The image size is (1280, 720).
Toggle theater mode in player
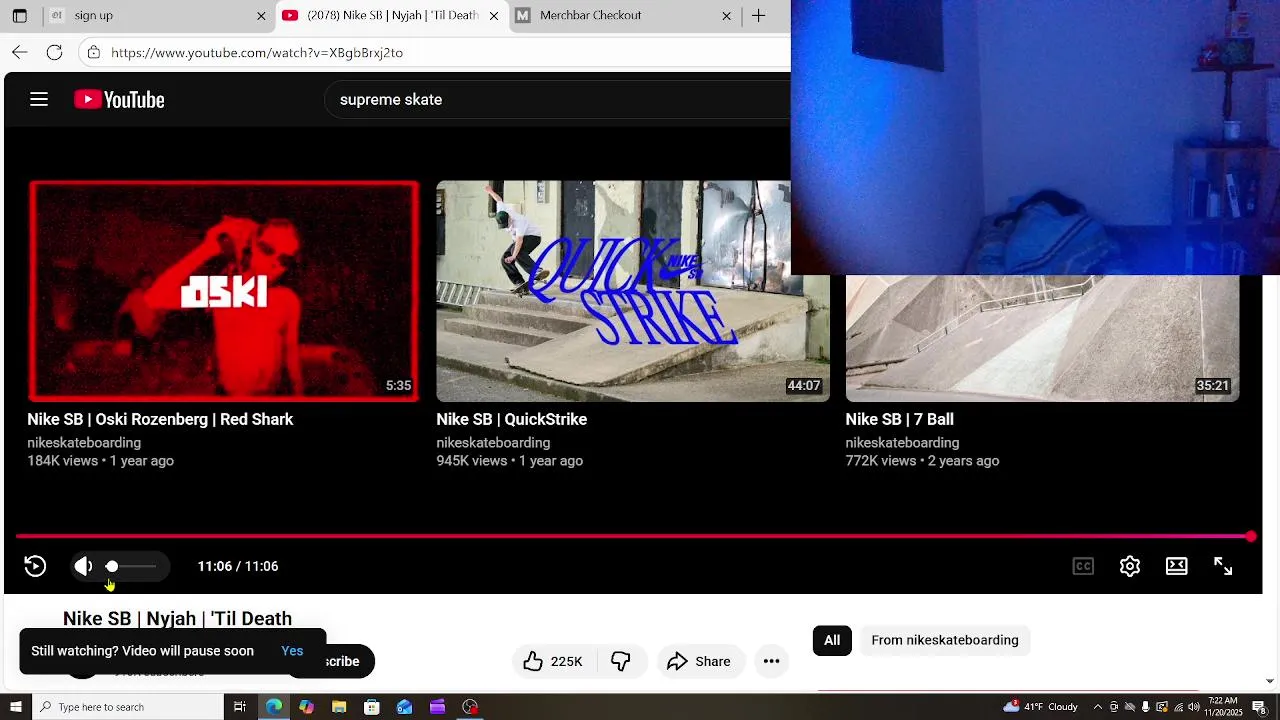click(1177, 566)
